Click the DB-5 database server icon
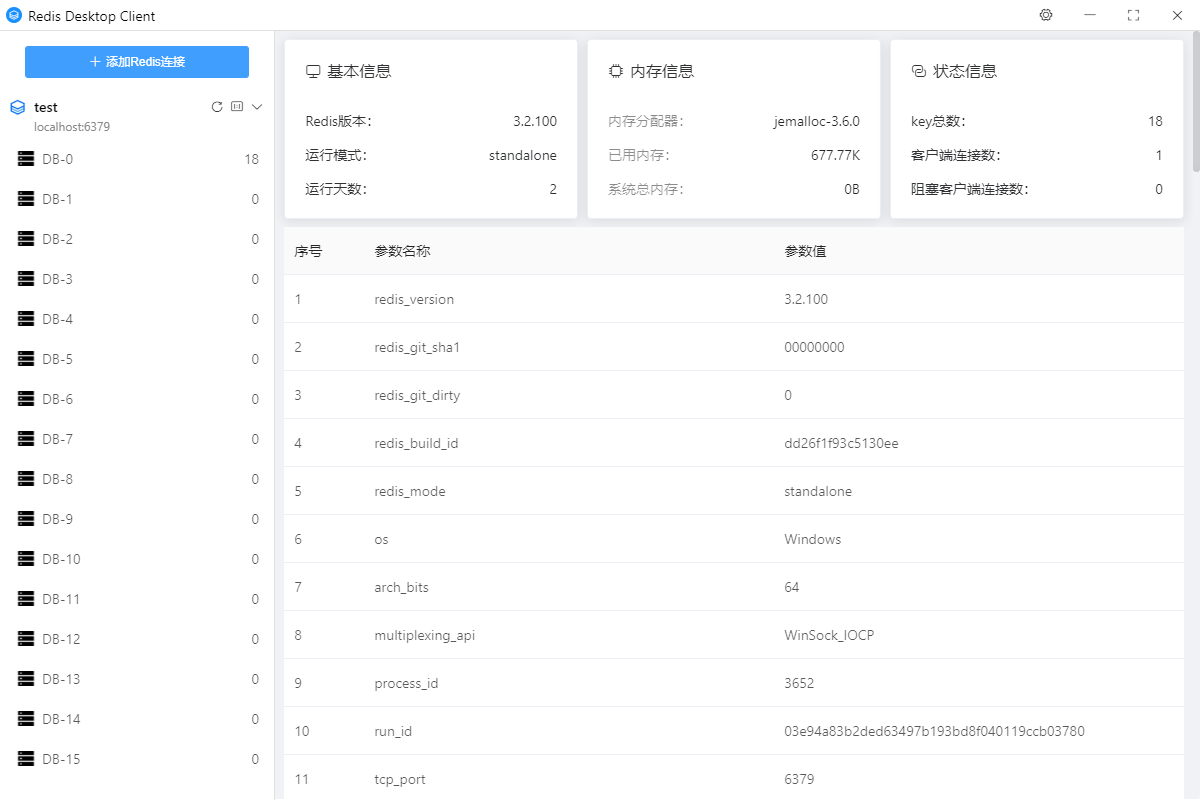 pos(26,359)
